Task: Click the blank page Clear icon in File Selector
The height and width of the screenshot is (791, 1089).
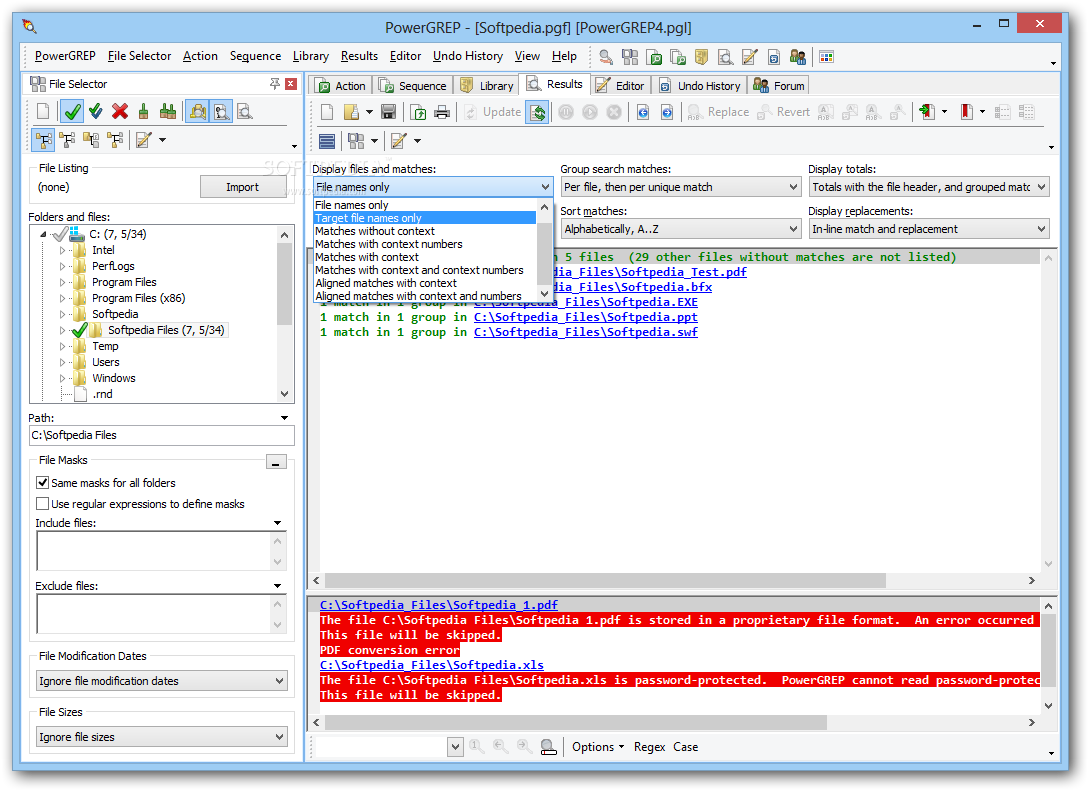Action: tap(43, 111)
